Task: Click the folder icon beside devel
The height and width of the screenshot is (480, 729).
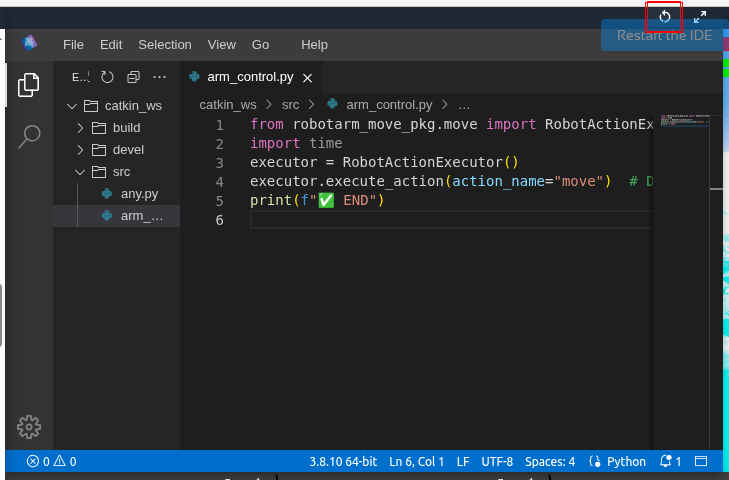Action: point(99,150)
